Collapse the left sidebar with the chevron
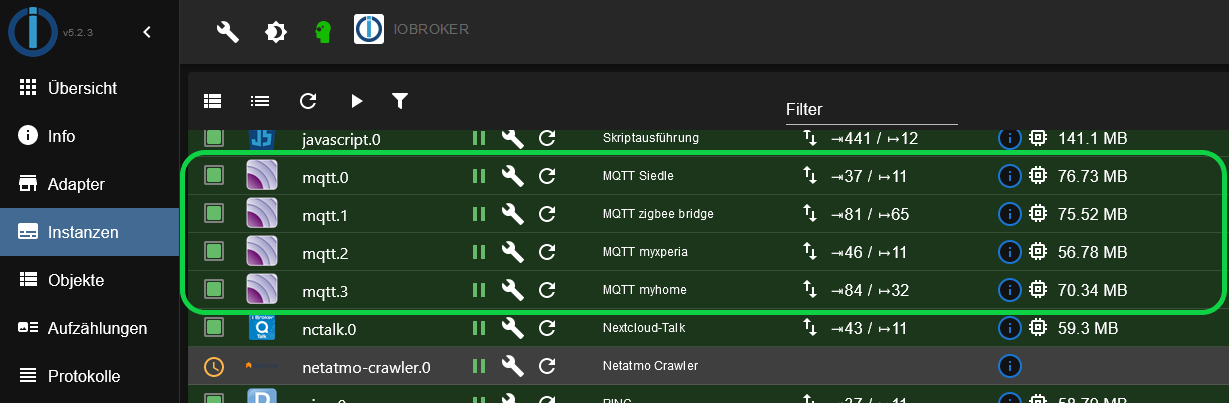The image size is (1229, 403). point(147,32)
